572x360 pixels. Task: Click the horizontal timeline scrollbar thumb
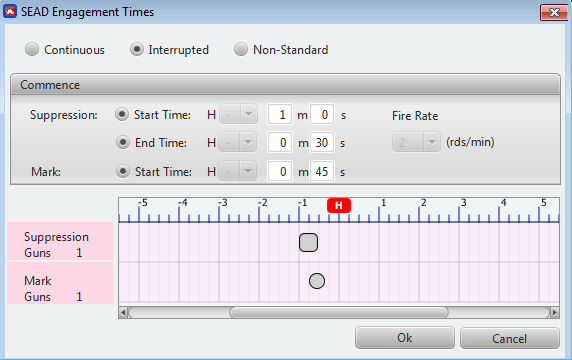coord(339,313)
